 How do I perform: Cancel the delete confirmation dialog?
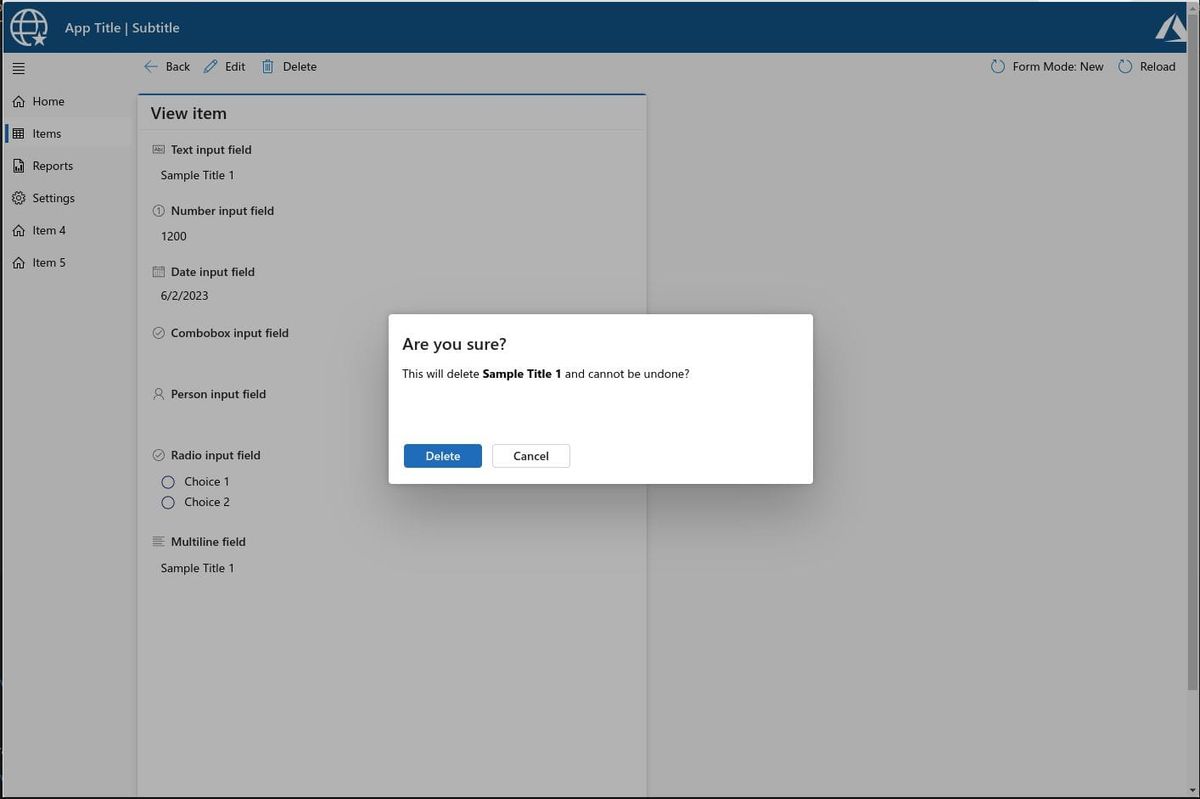pyautogui.click(x=530, y=455)
